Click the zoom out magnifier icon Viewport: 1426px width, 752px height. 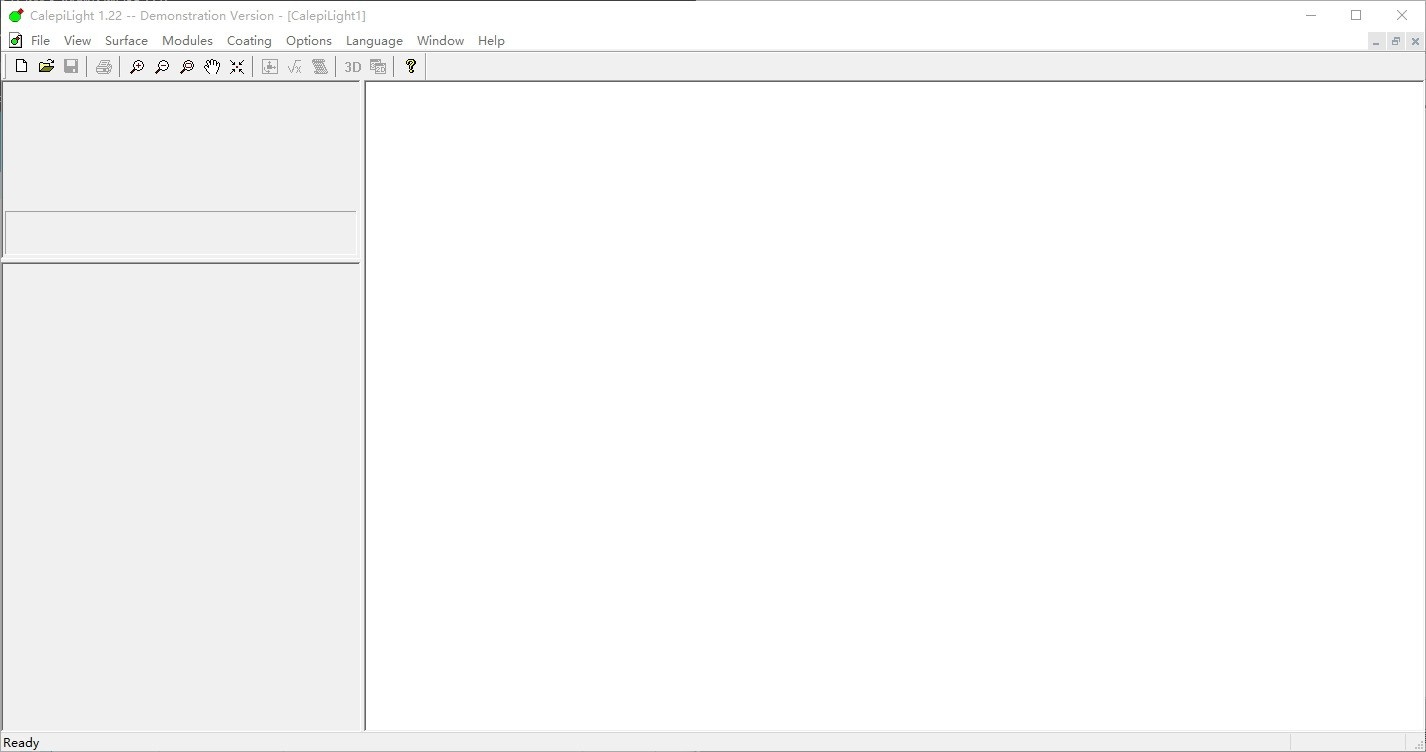click(x=162, y=67)
